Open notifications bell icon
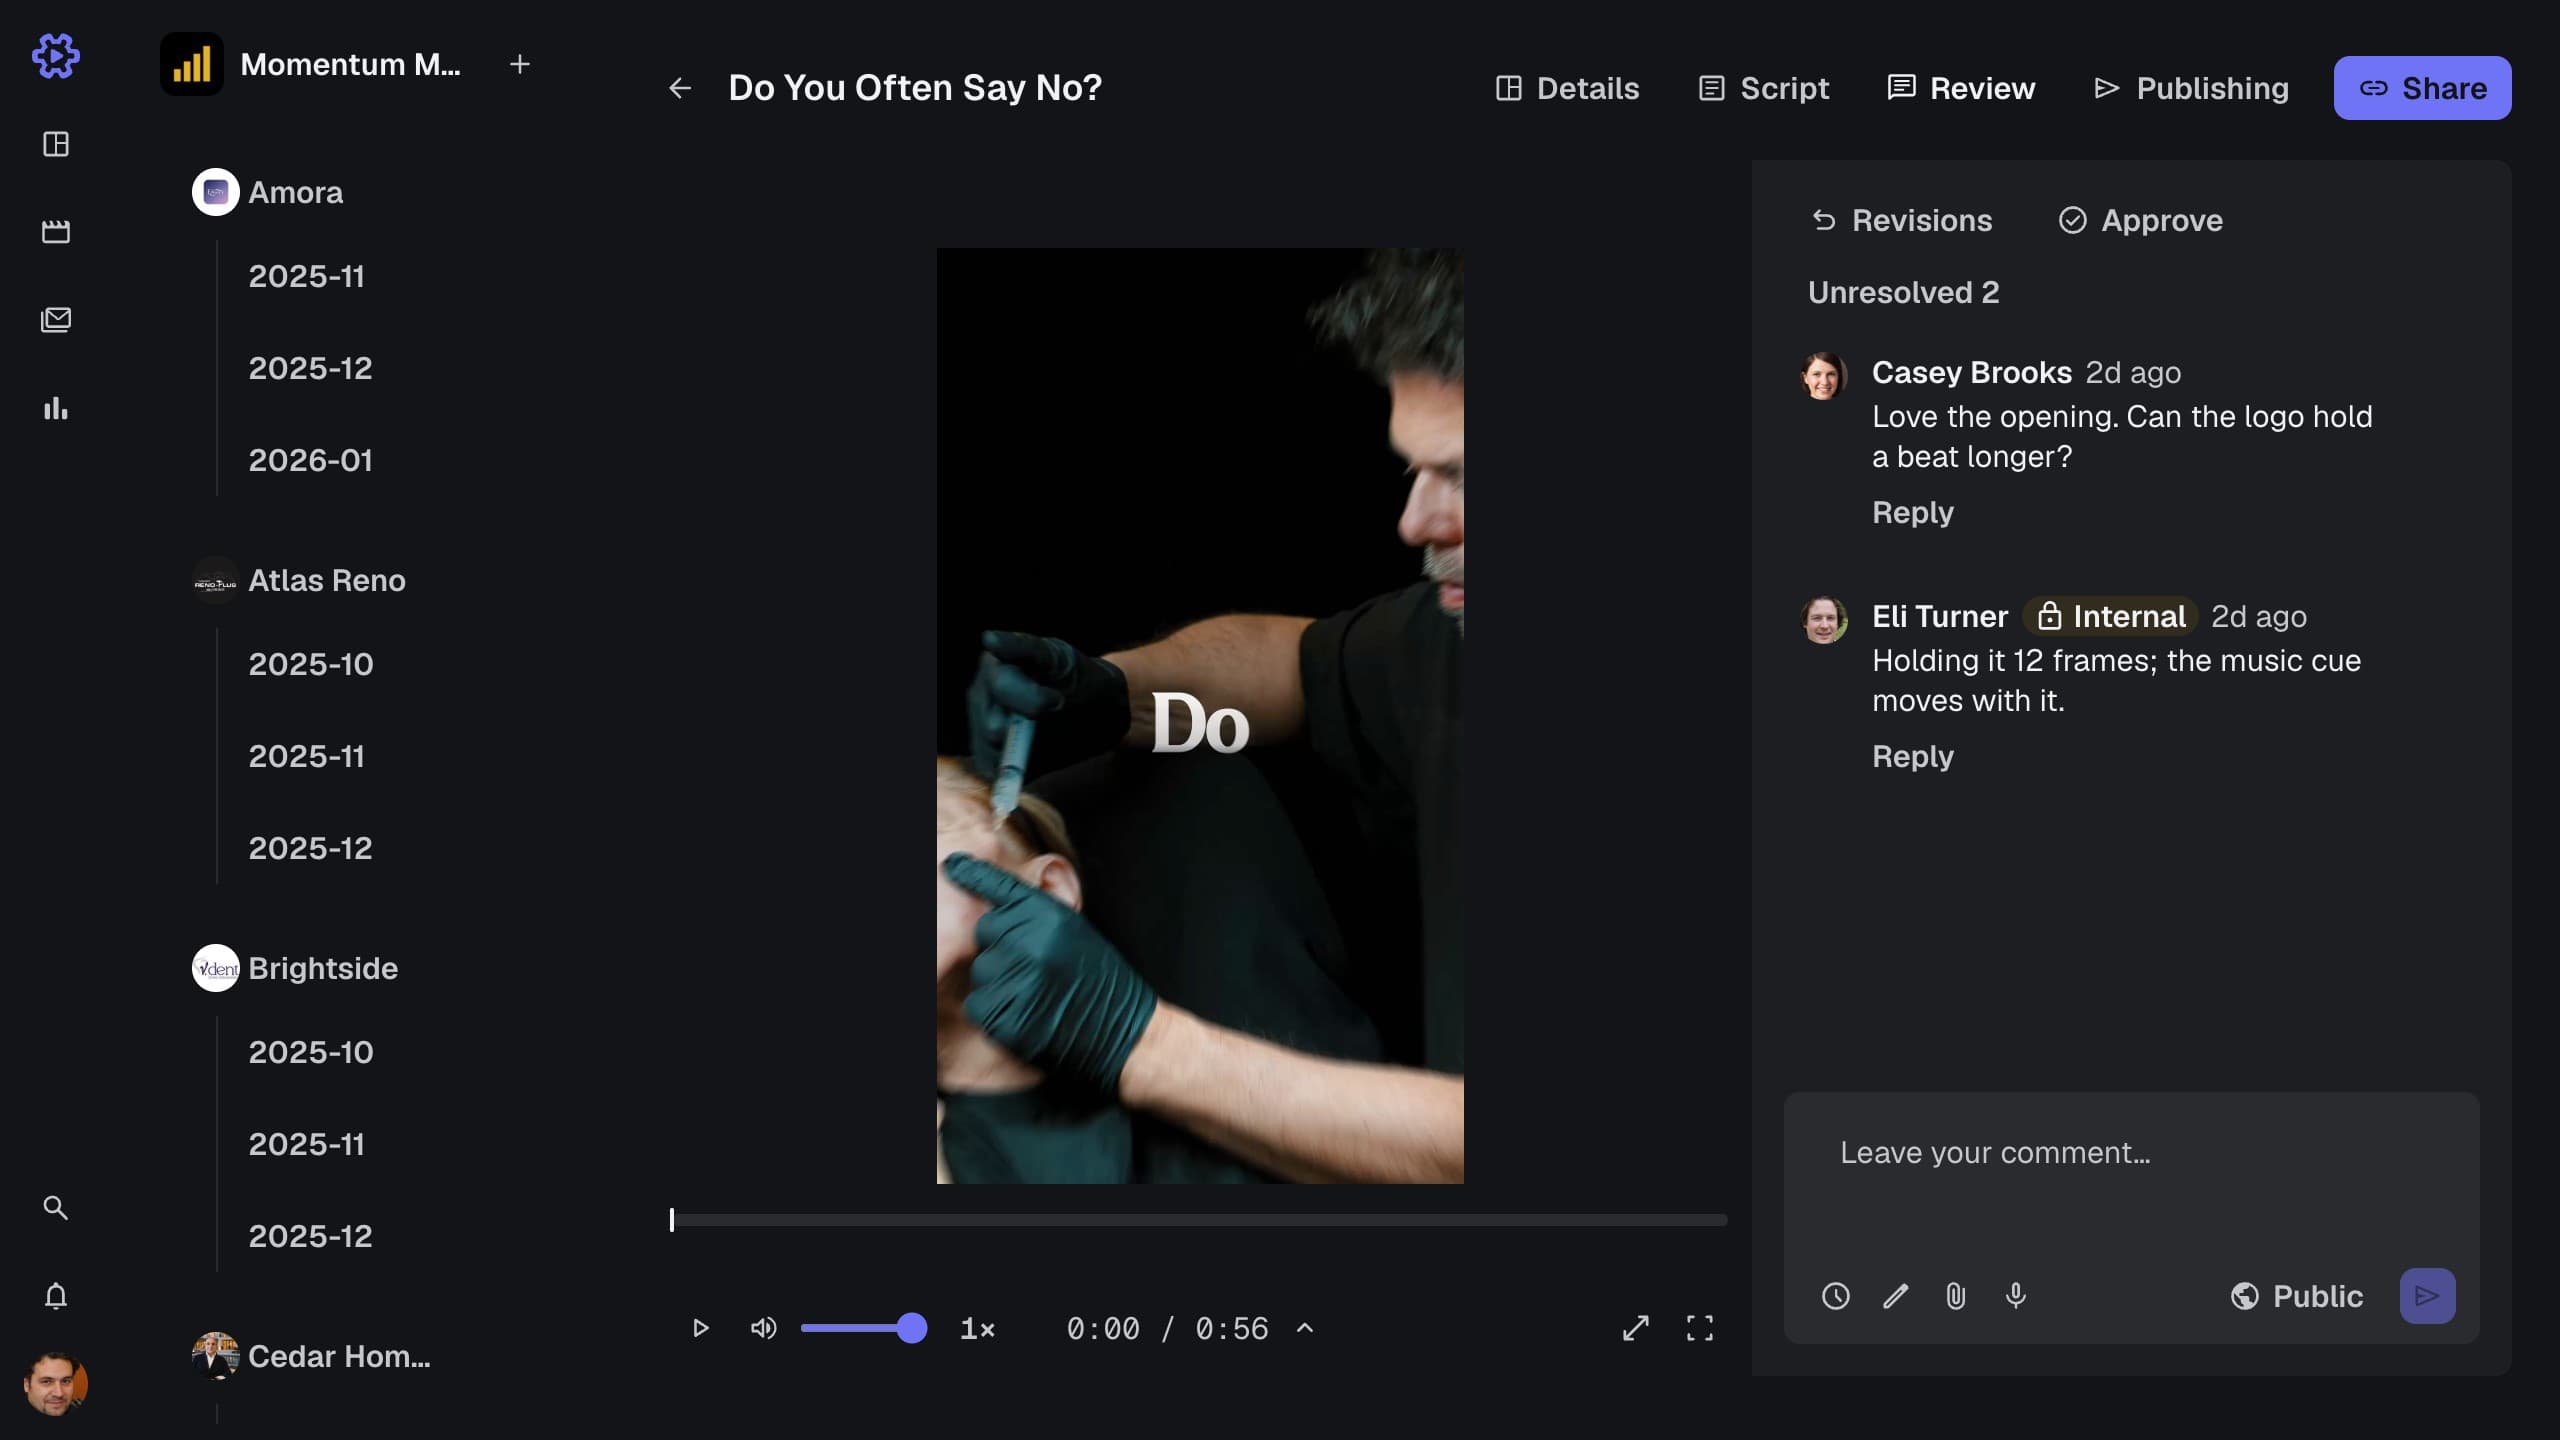 [x=56, y=1296]
